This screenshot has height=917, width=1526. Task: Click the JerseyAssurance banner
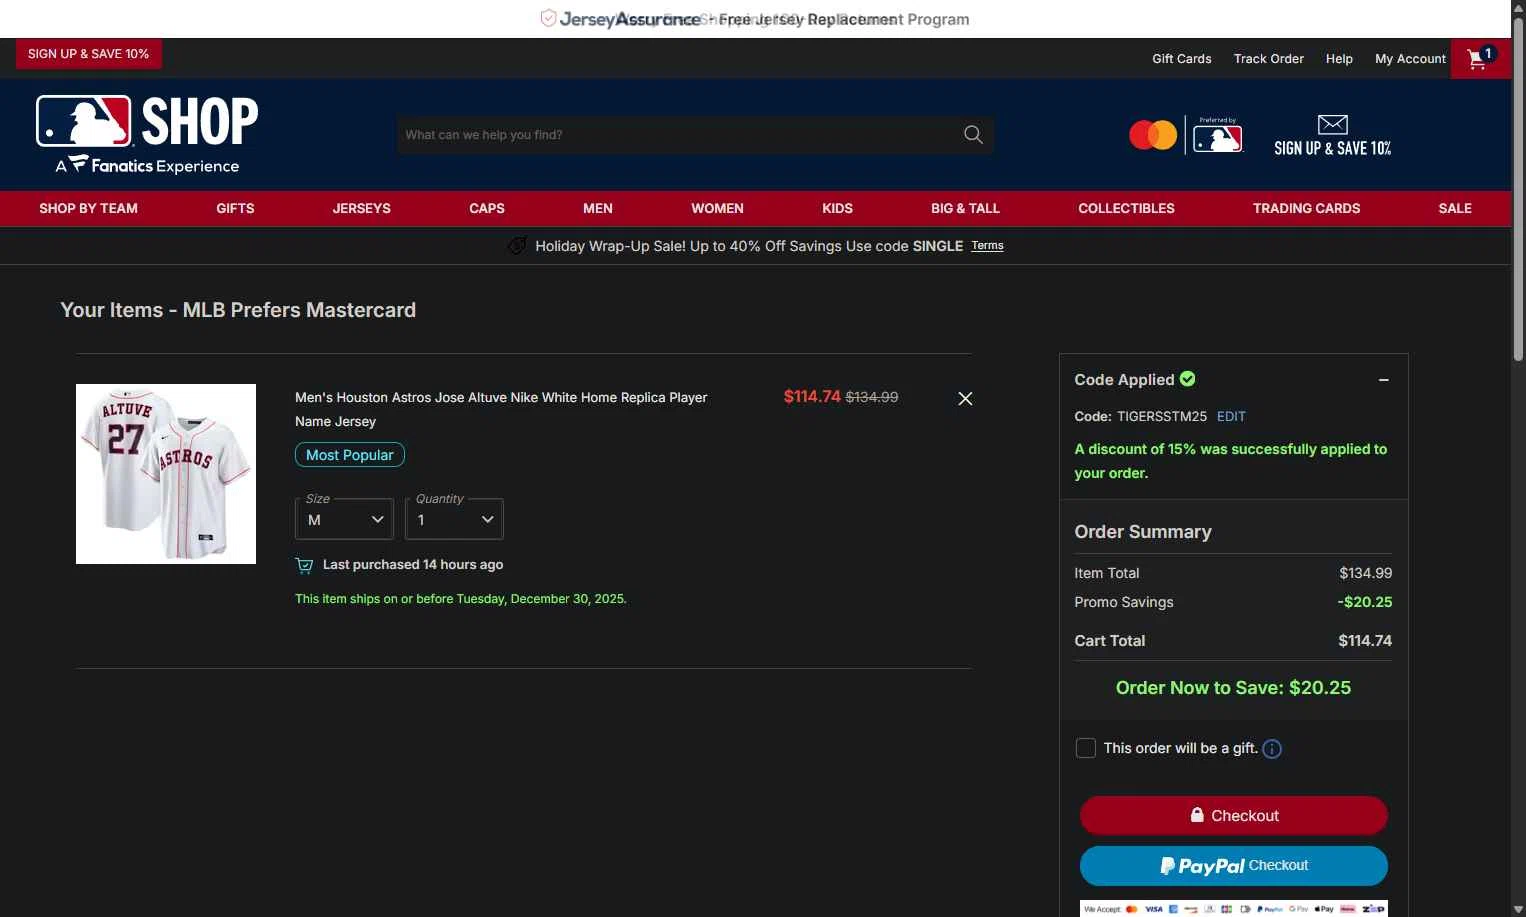755,19
